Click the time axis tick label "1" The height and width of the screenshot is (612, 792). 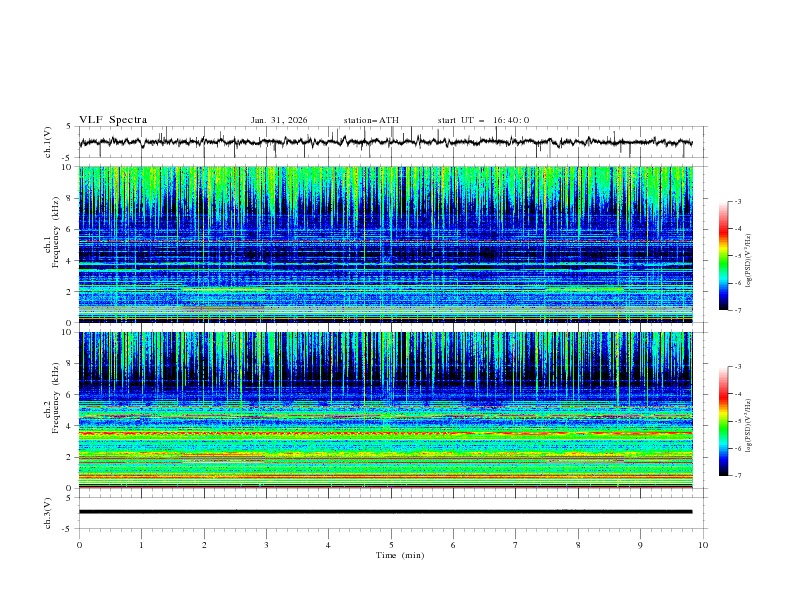tap(141, 545)
